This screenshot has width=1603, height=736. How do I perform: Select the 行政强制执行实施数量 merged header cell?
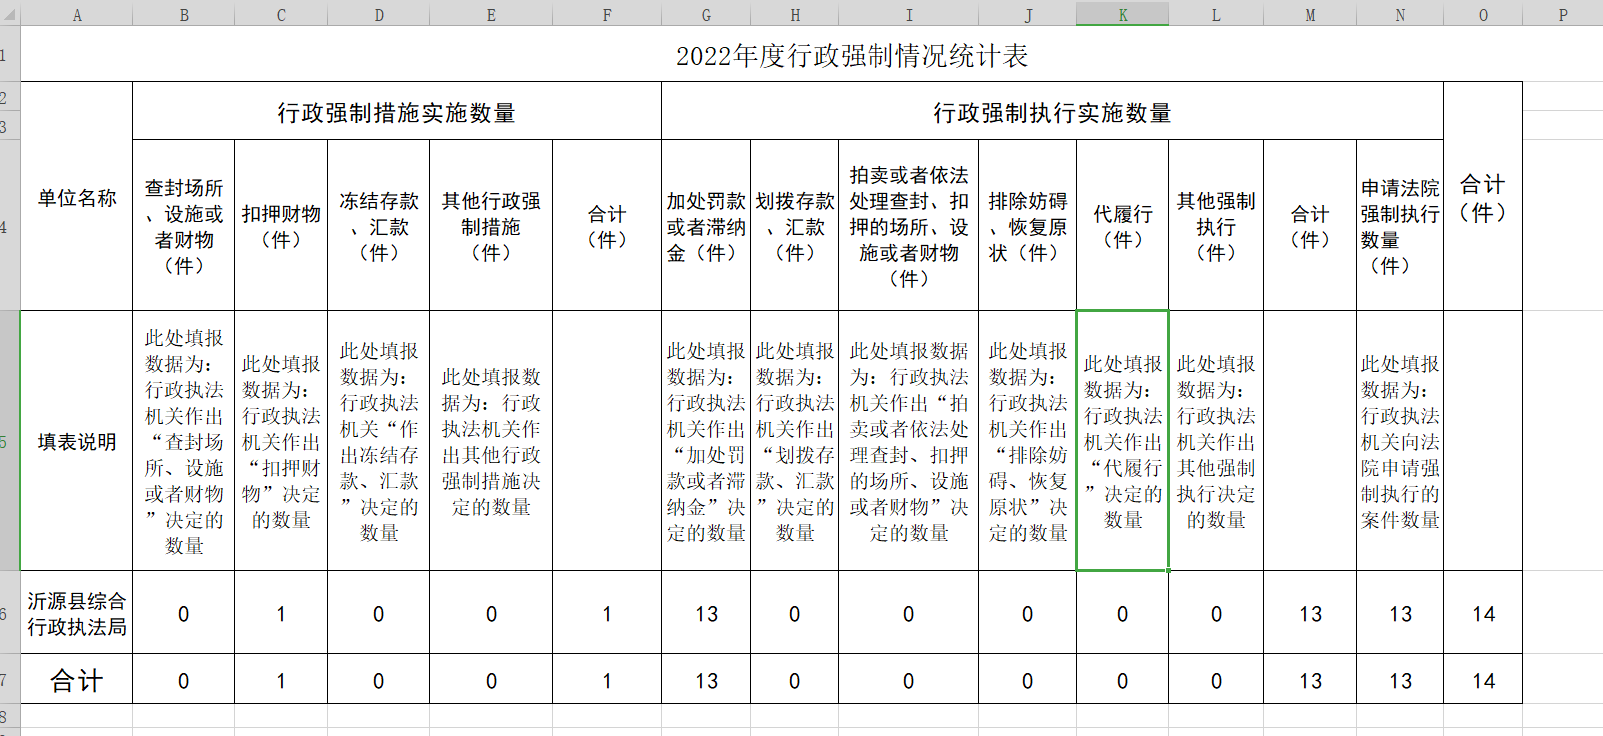(1052, 112)
